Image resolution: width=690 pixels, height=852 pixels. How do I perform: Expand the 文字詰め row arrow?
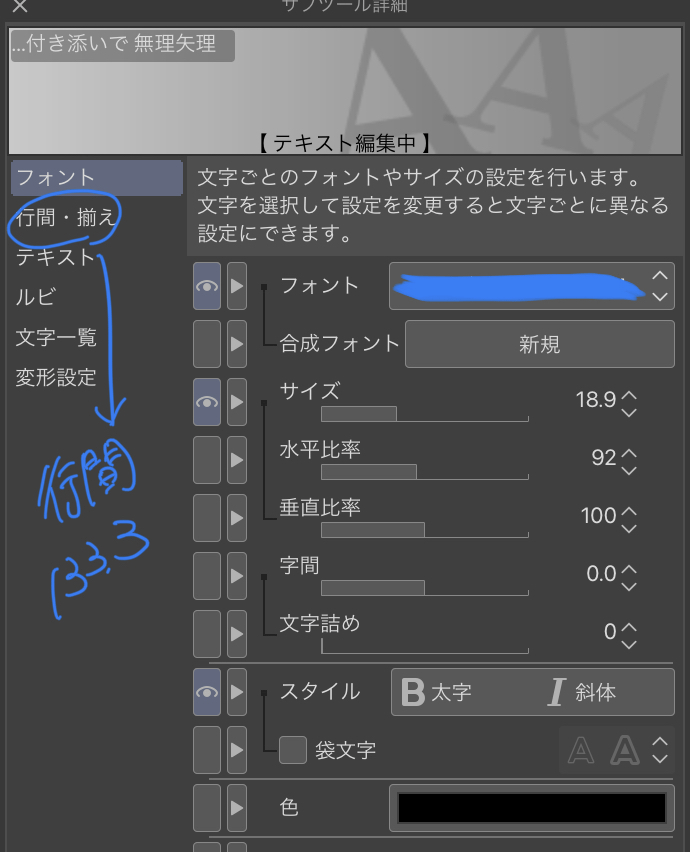click(x=237, y=634)
